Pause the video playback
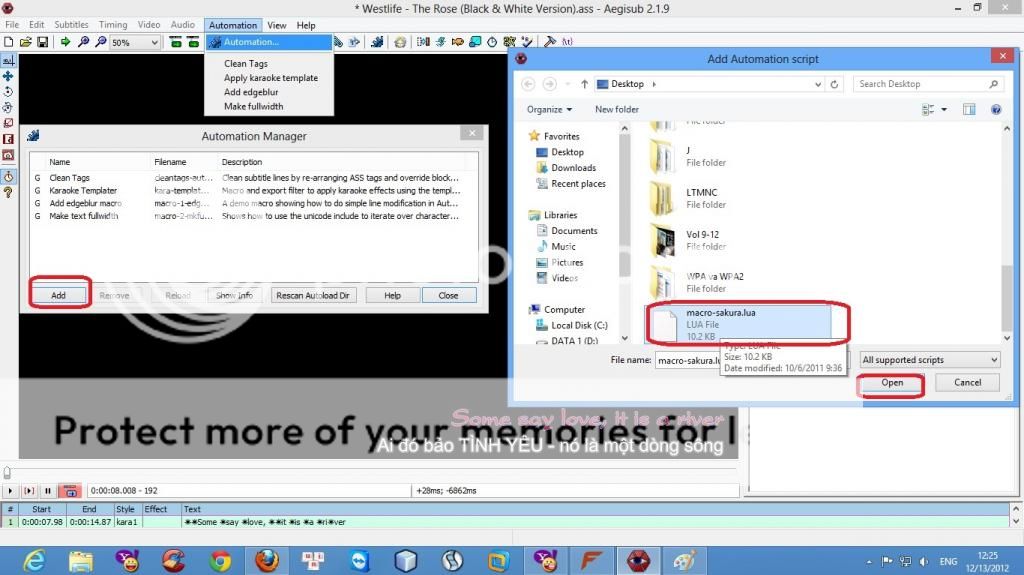 pos(47,491)
